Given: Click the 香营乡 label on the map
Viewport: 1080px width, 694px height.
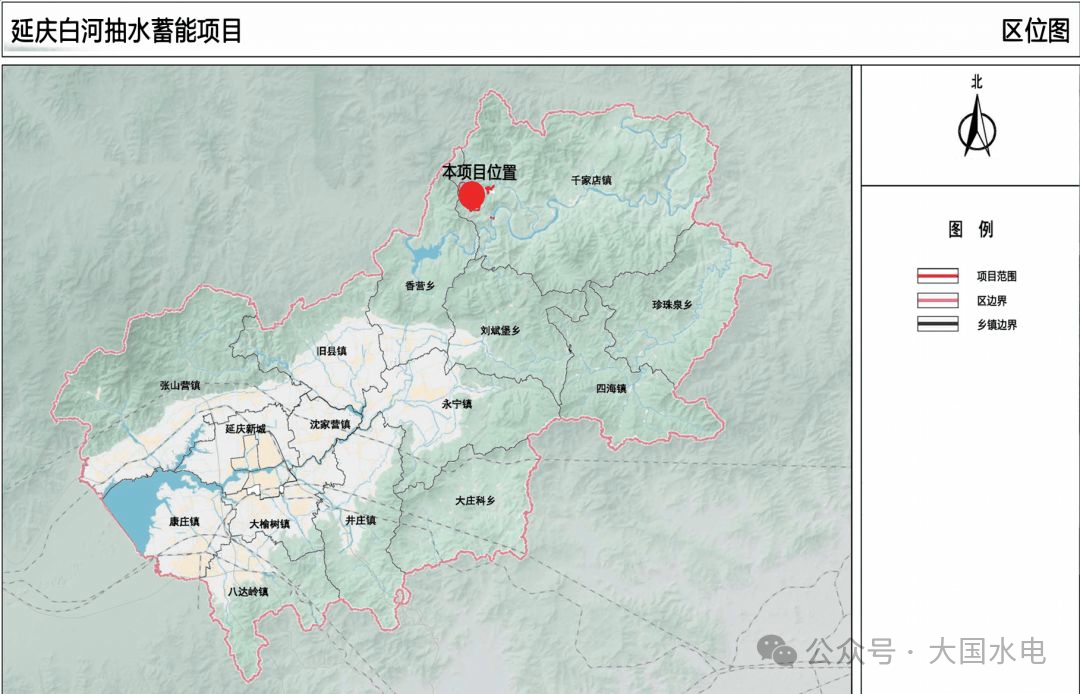Looking at the screenshot, I should (420, 286).
